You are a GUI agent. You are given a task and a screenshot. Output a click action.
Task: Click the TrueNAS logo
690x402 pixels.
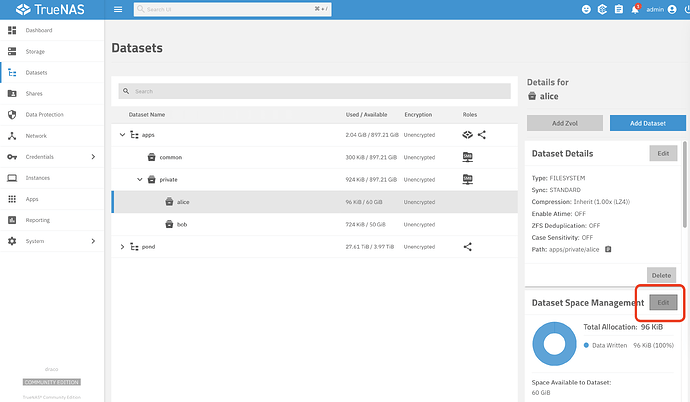pos(50,9)
